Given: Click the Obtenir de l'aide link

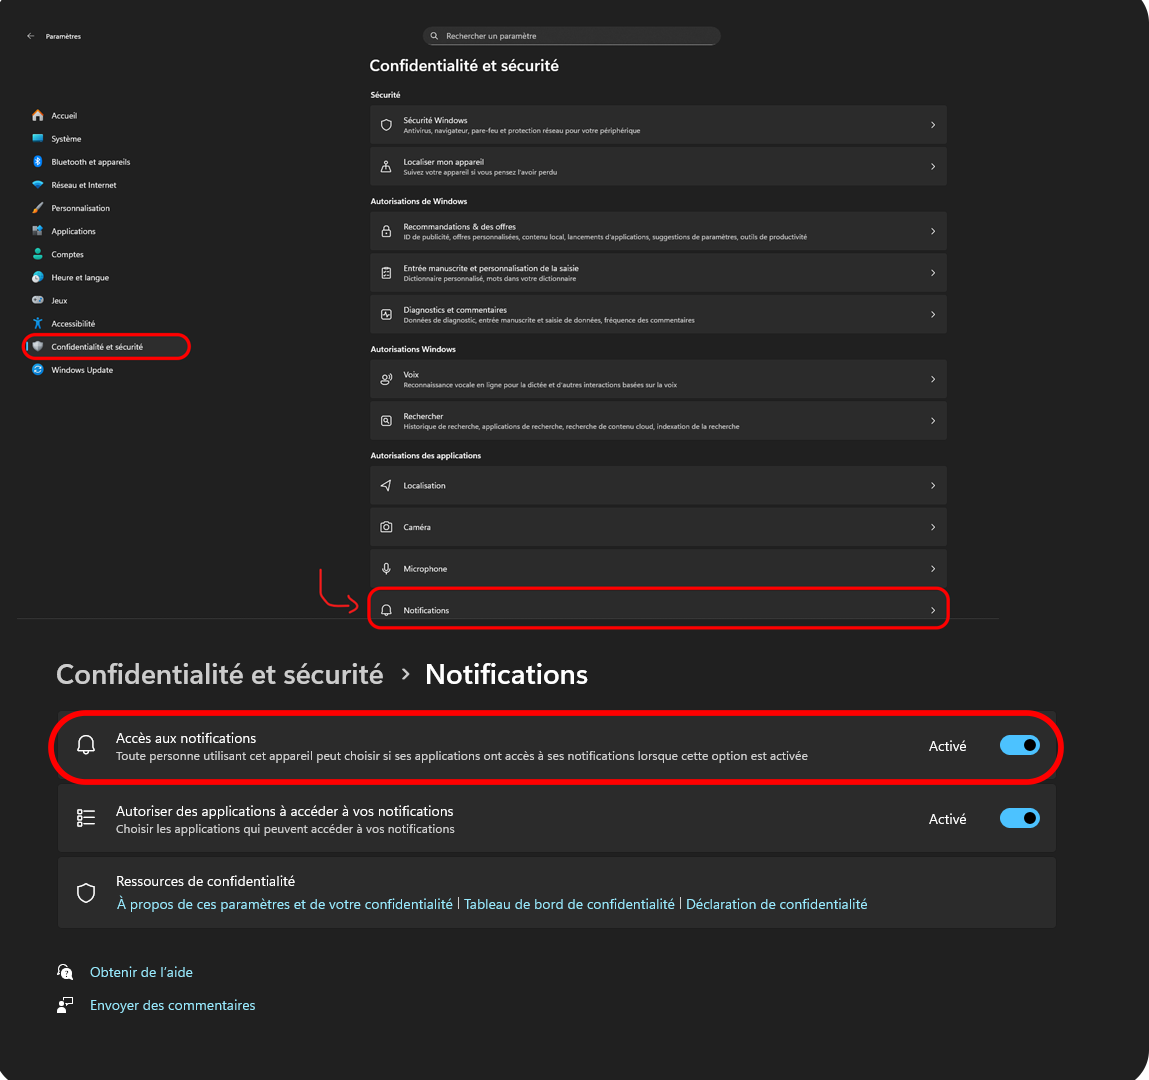Looking at the screenshot, I should click(x=141, y=971).
